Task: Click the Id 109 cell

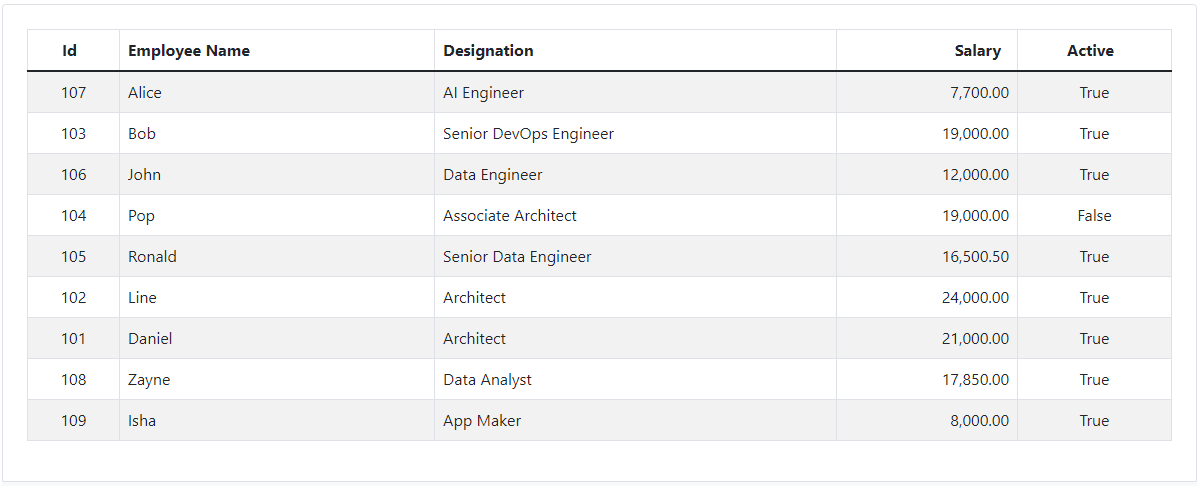Action: click(74, 421)
